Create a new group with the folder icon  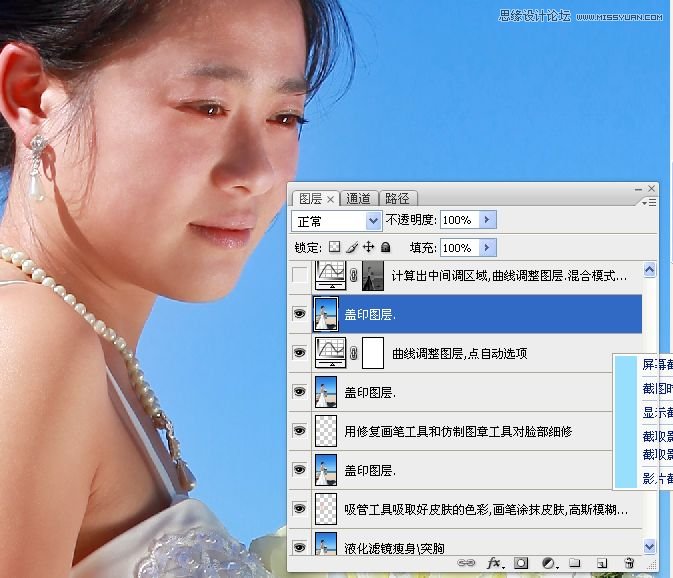(575, 563)
